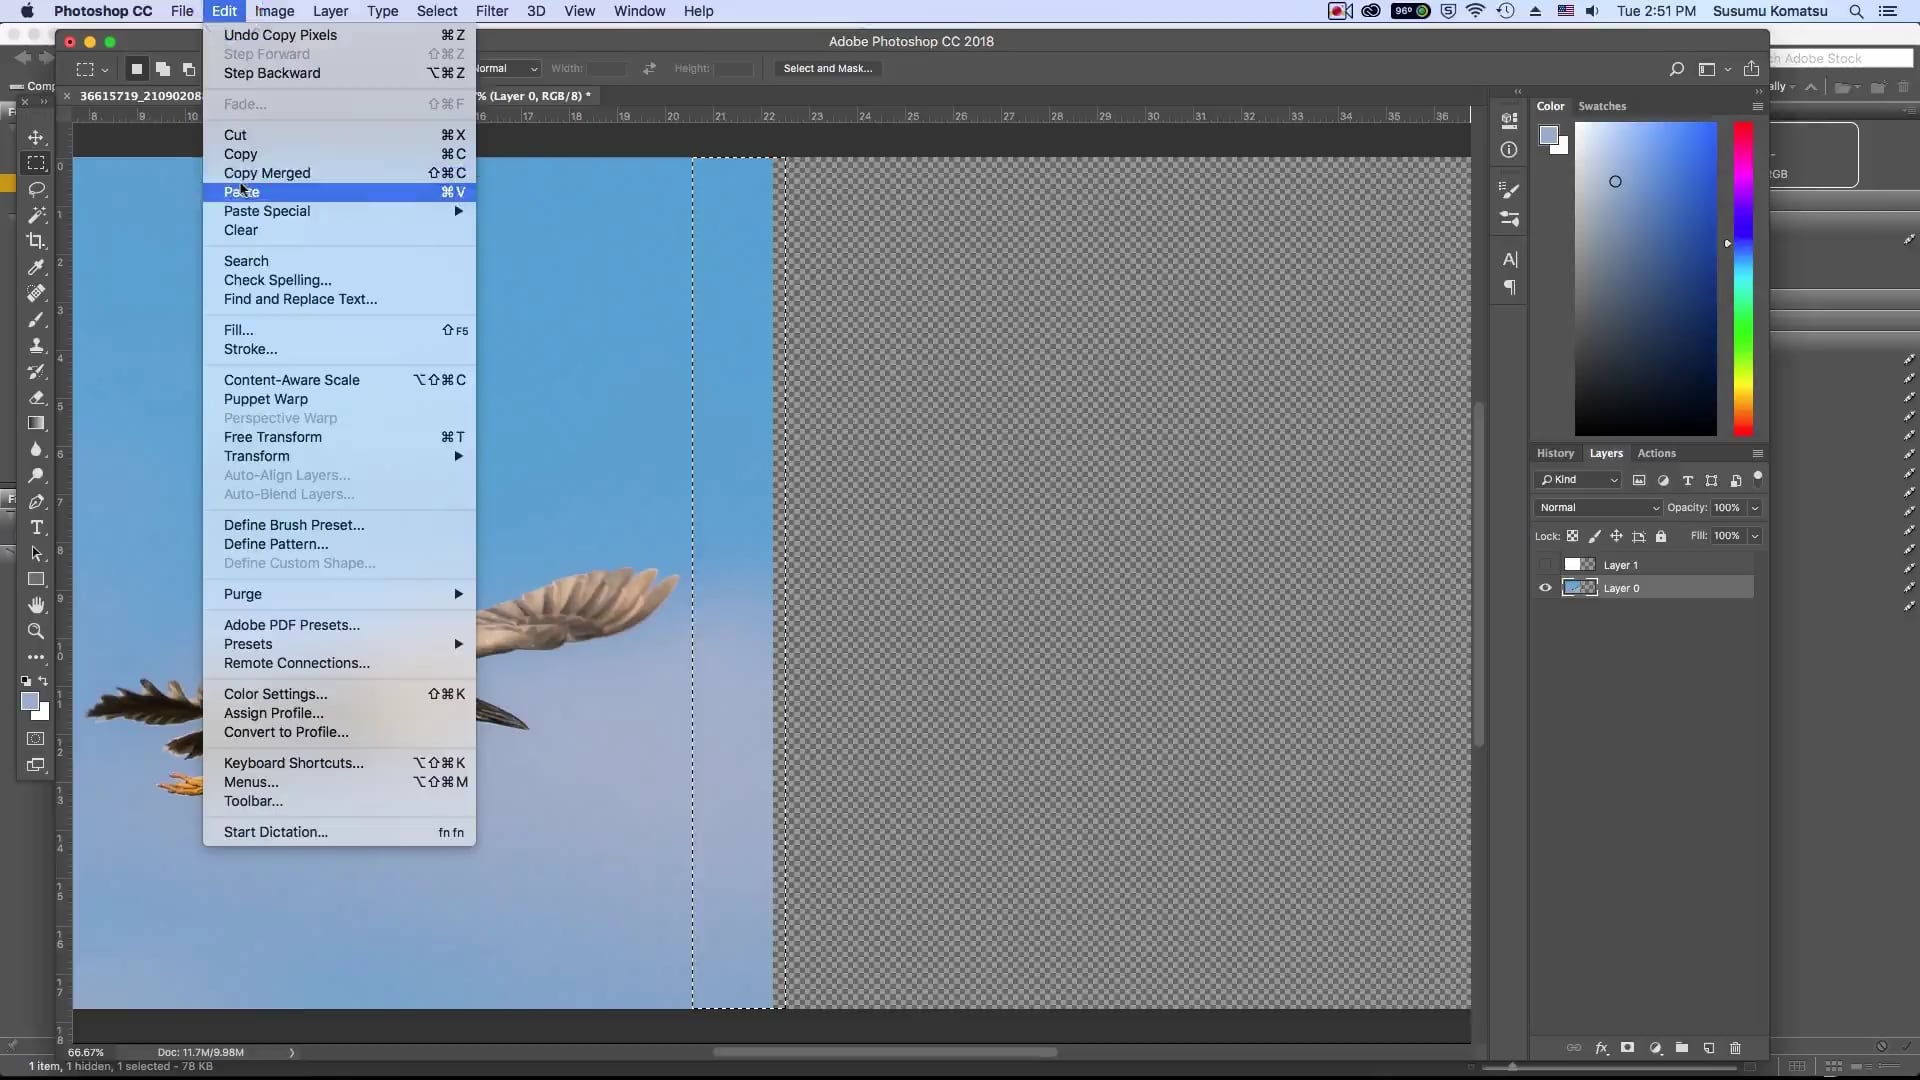This screenshot has height=1080, width=1920.
Task: Select the Rectangle shape tool
Action: point(36,579)
